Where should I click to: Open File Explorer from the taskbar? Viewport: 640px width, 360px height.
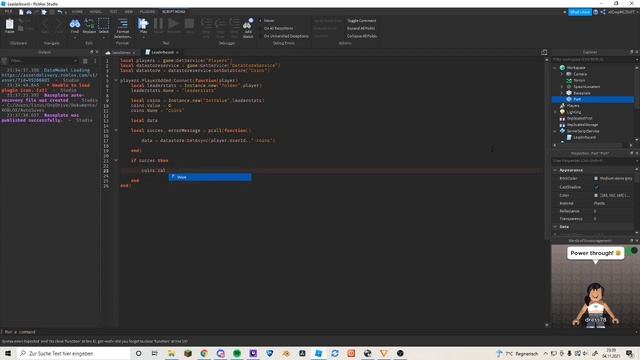(171, 353)
